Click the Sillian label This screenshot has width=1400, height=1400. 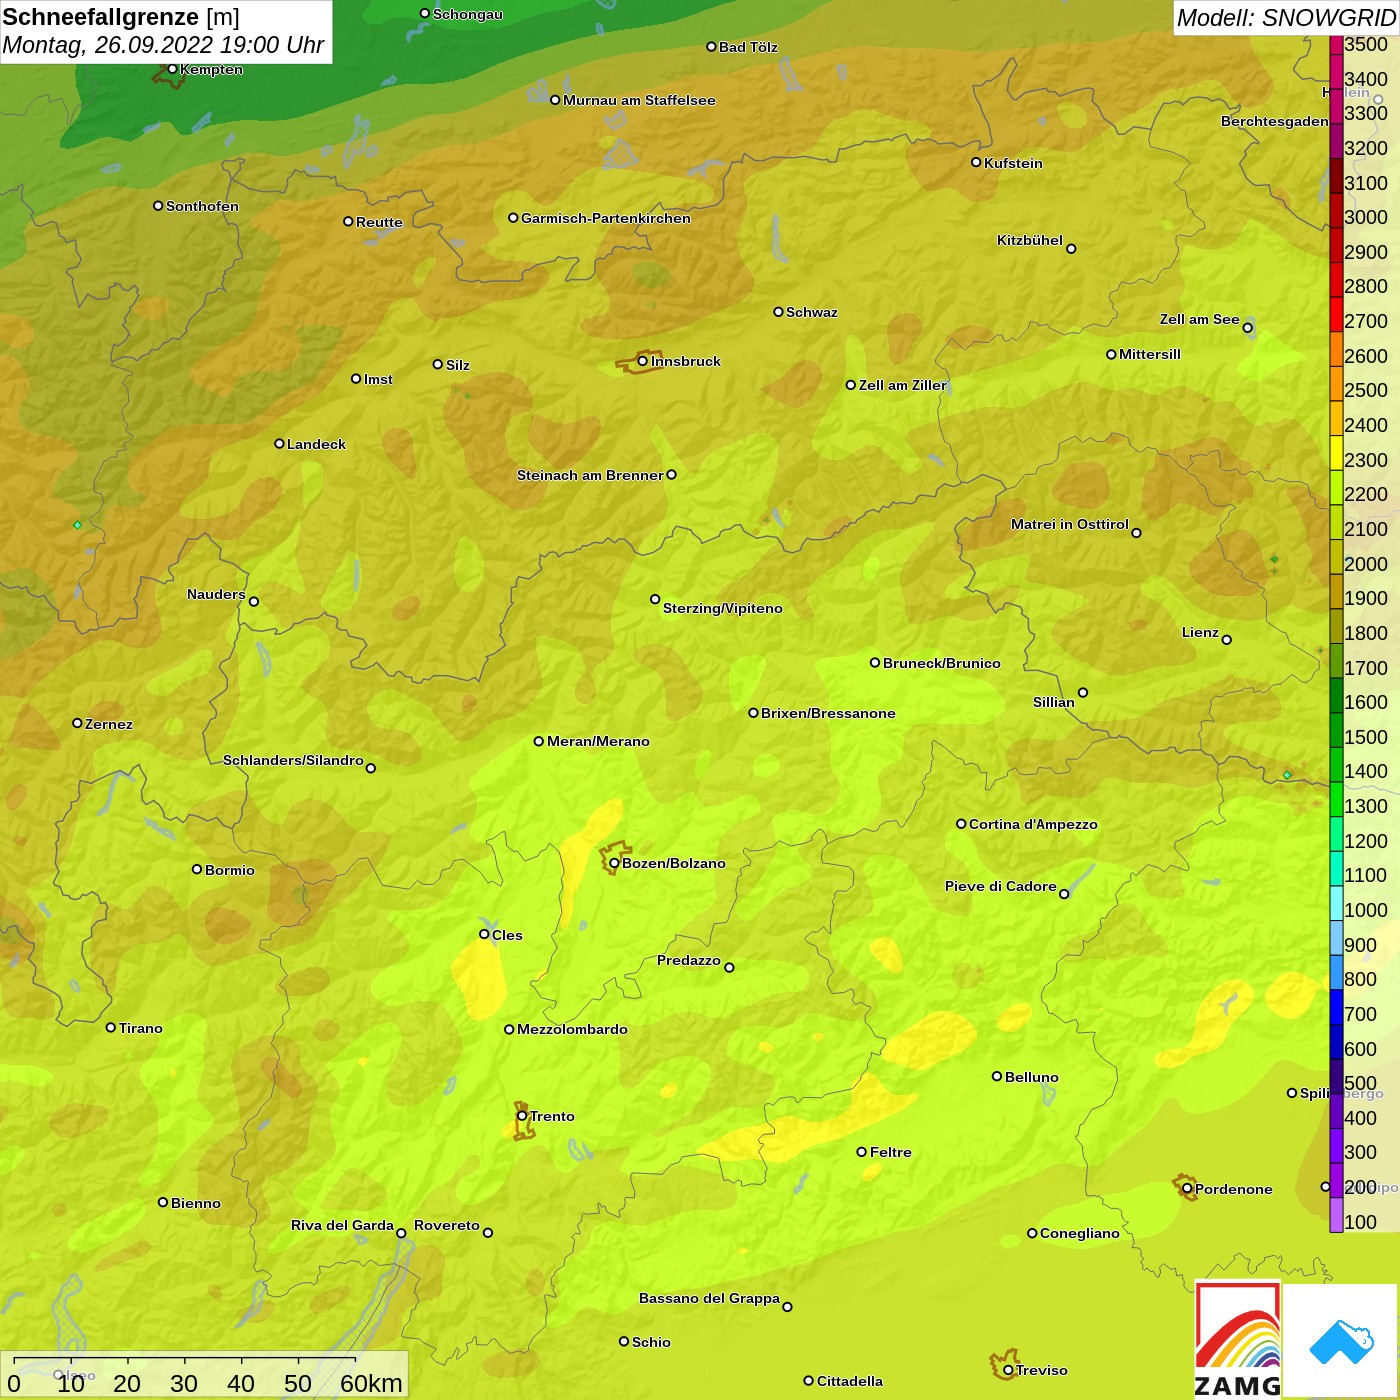[1054, 702]
